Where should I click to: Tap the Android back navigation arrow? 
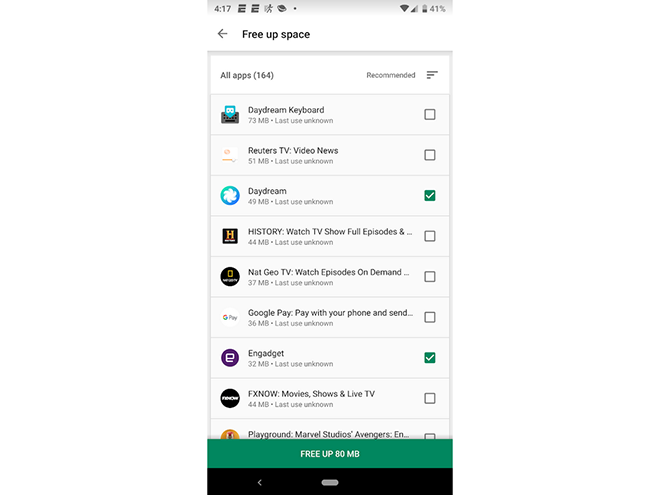(x=260, y=482)
